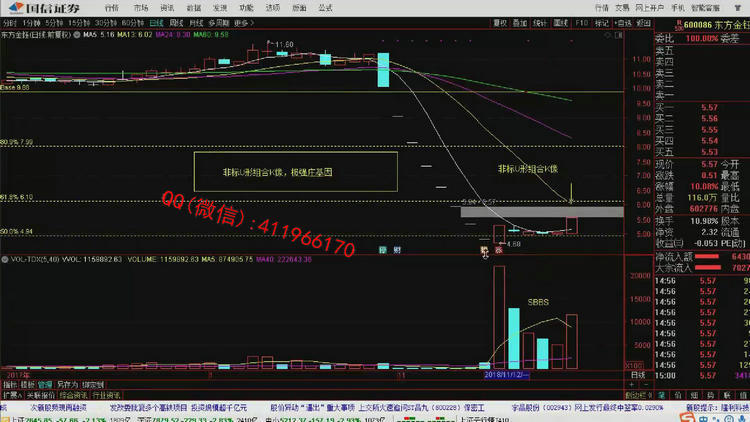Open 智能客服 customer service
750x422 pixels.
coord(706,8)
